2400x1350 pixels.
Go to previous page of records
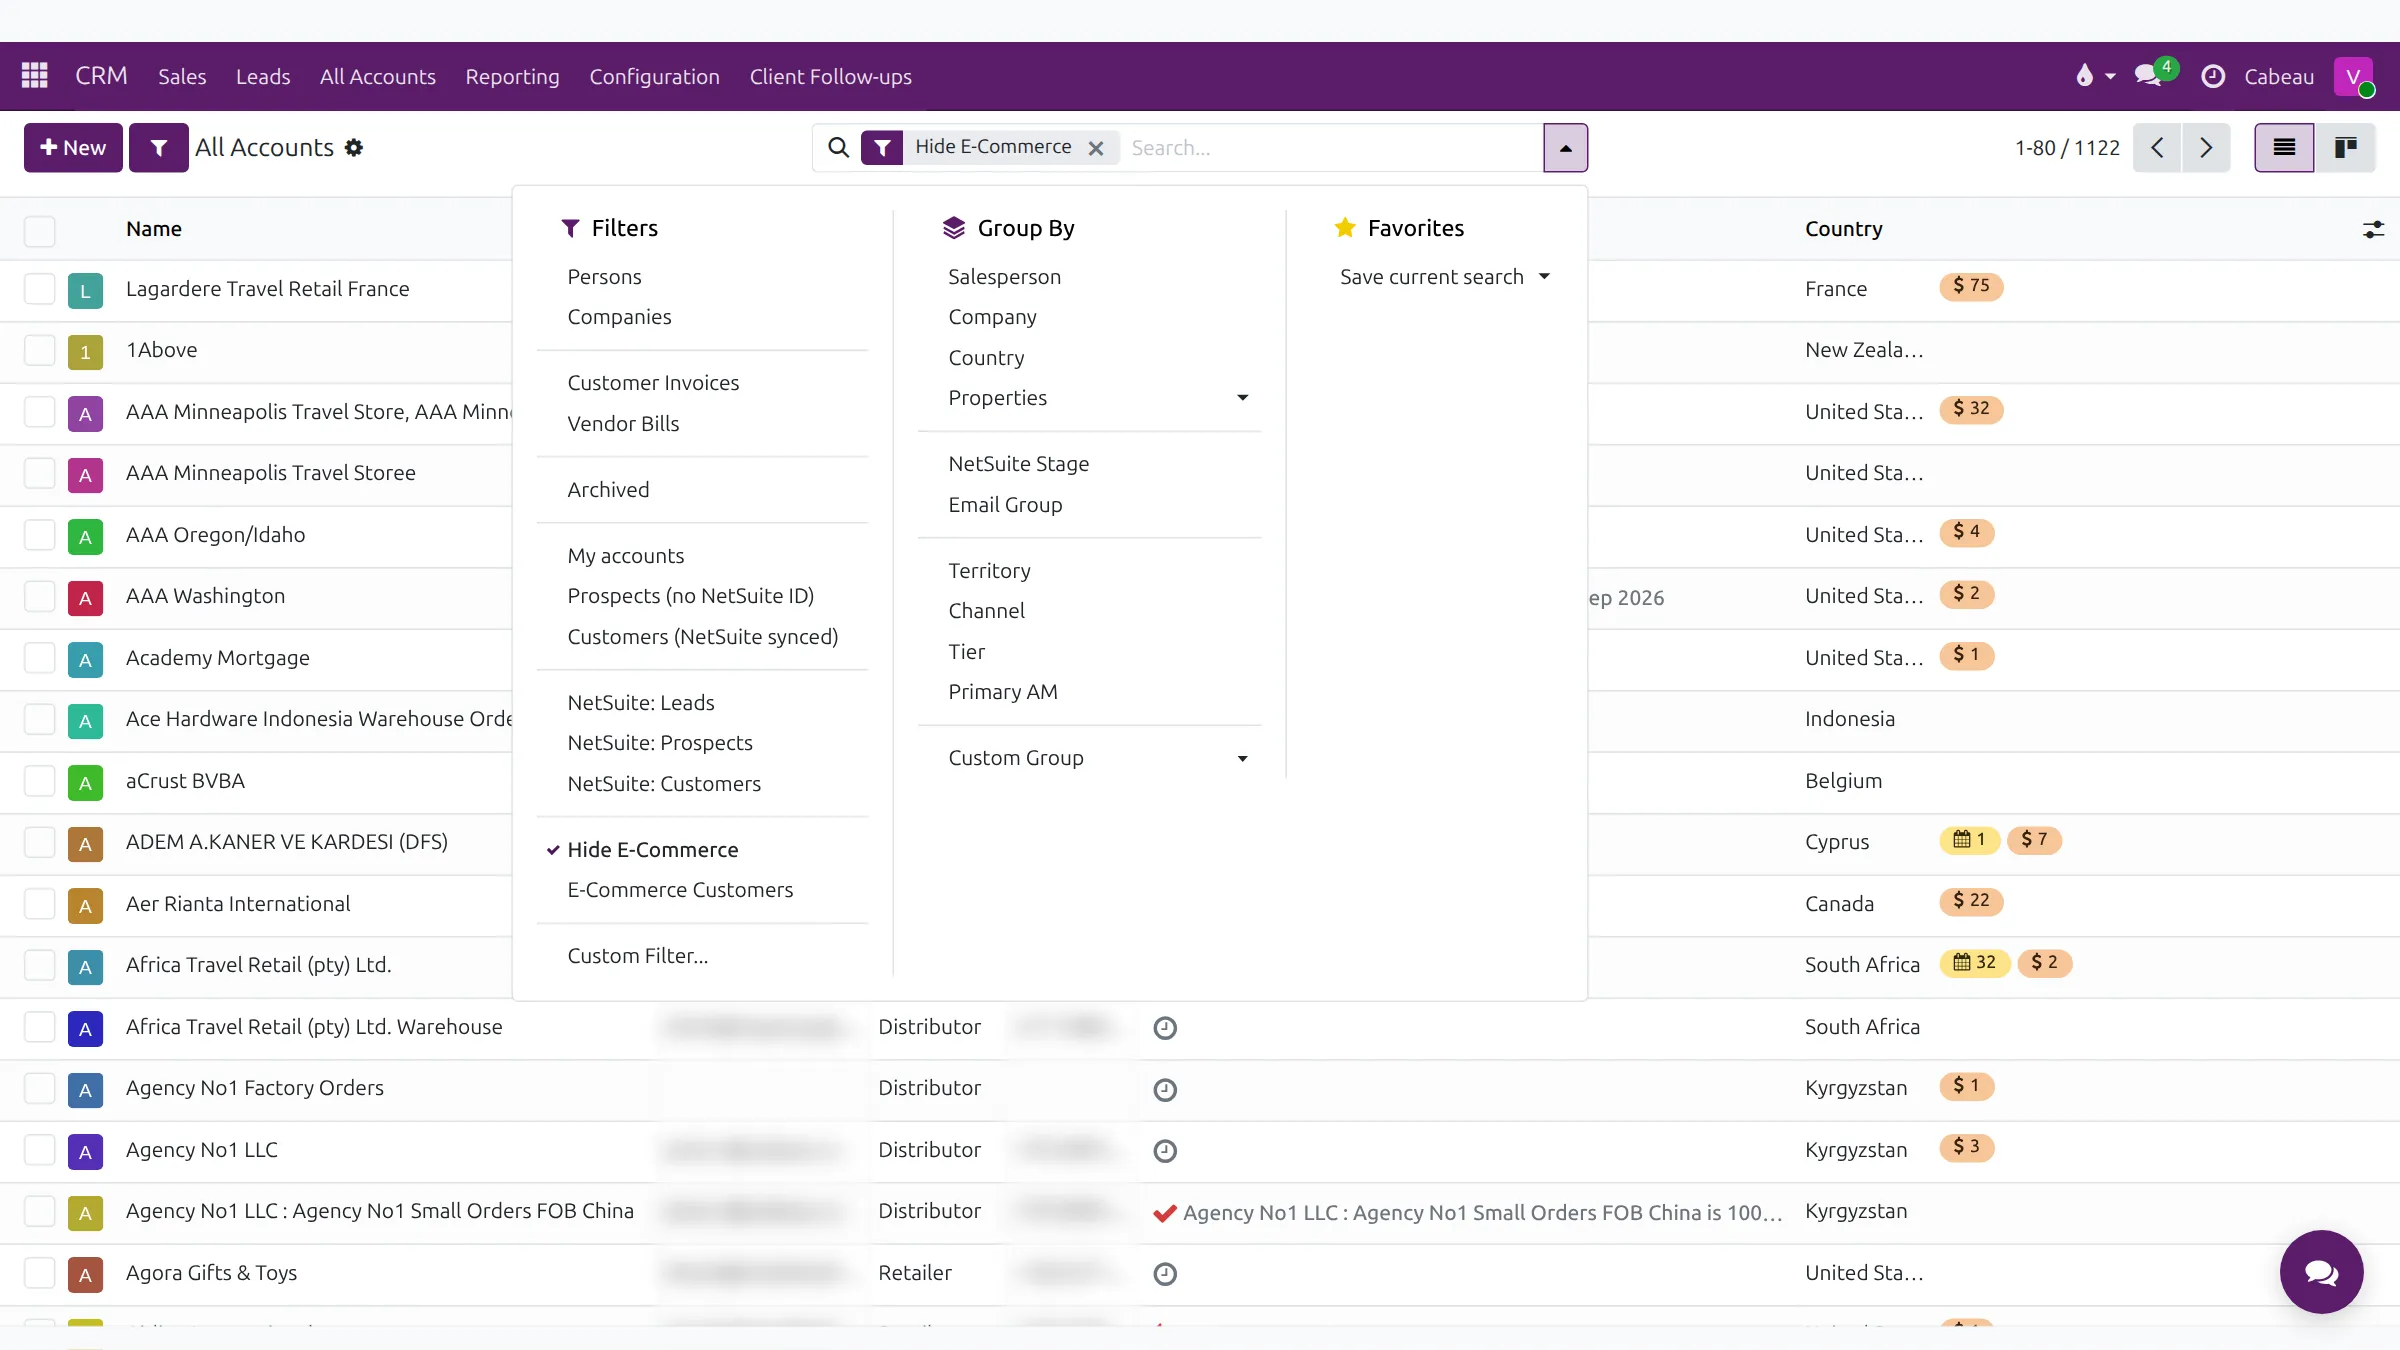pos(2158,148)
